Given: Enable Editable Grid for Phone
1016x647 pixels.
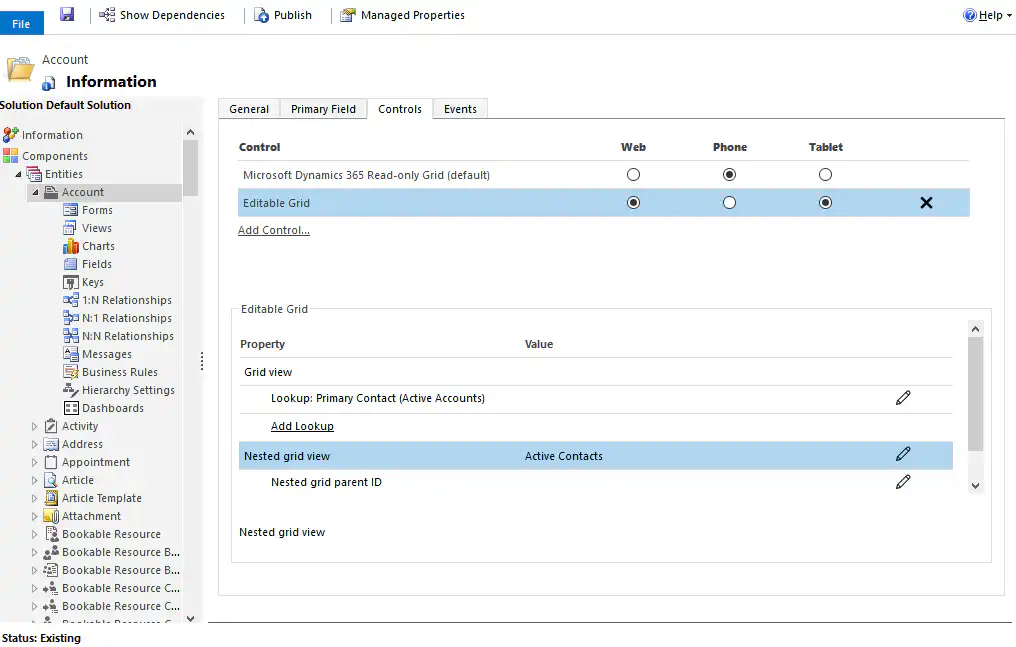Looking at the screenshot, I should [x=729, y=202].
